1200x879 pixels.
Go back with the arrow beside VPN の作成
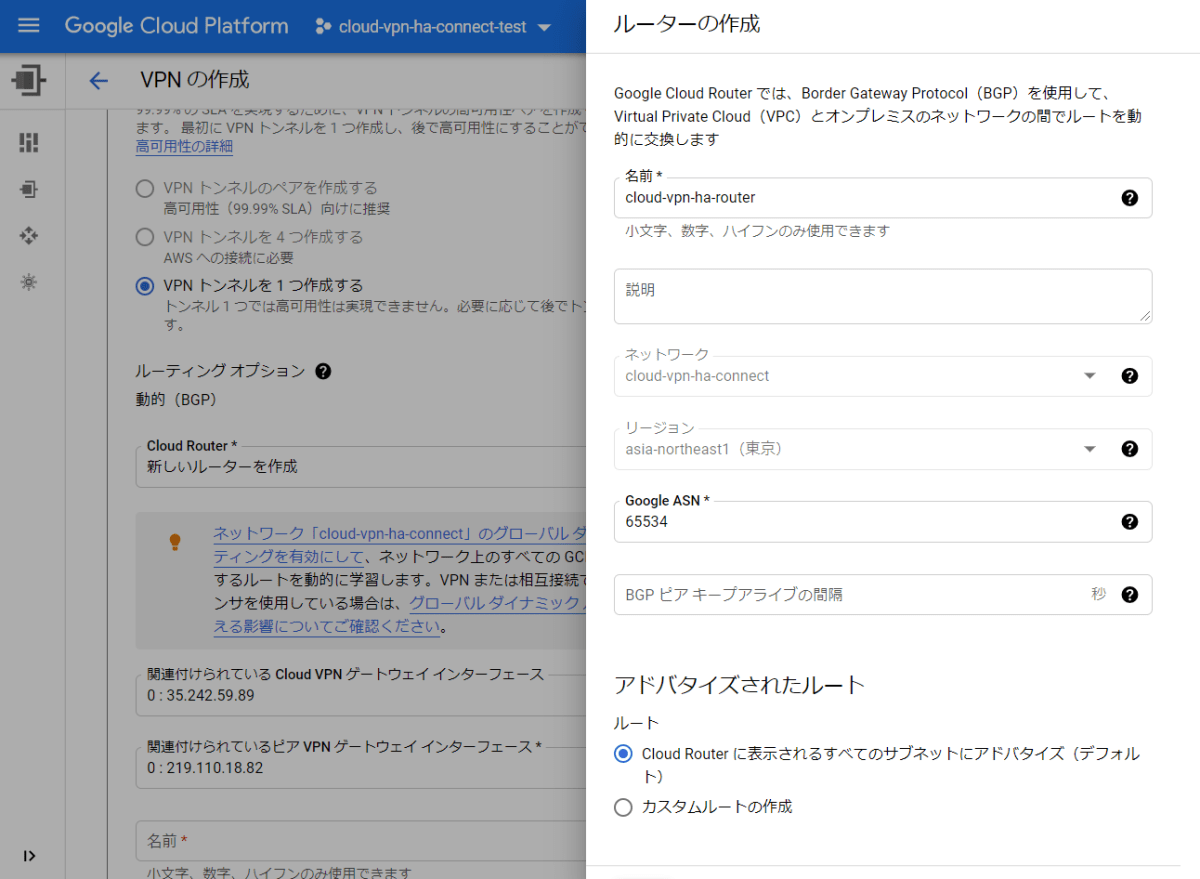(x=98, y=81)
